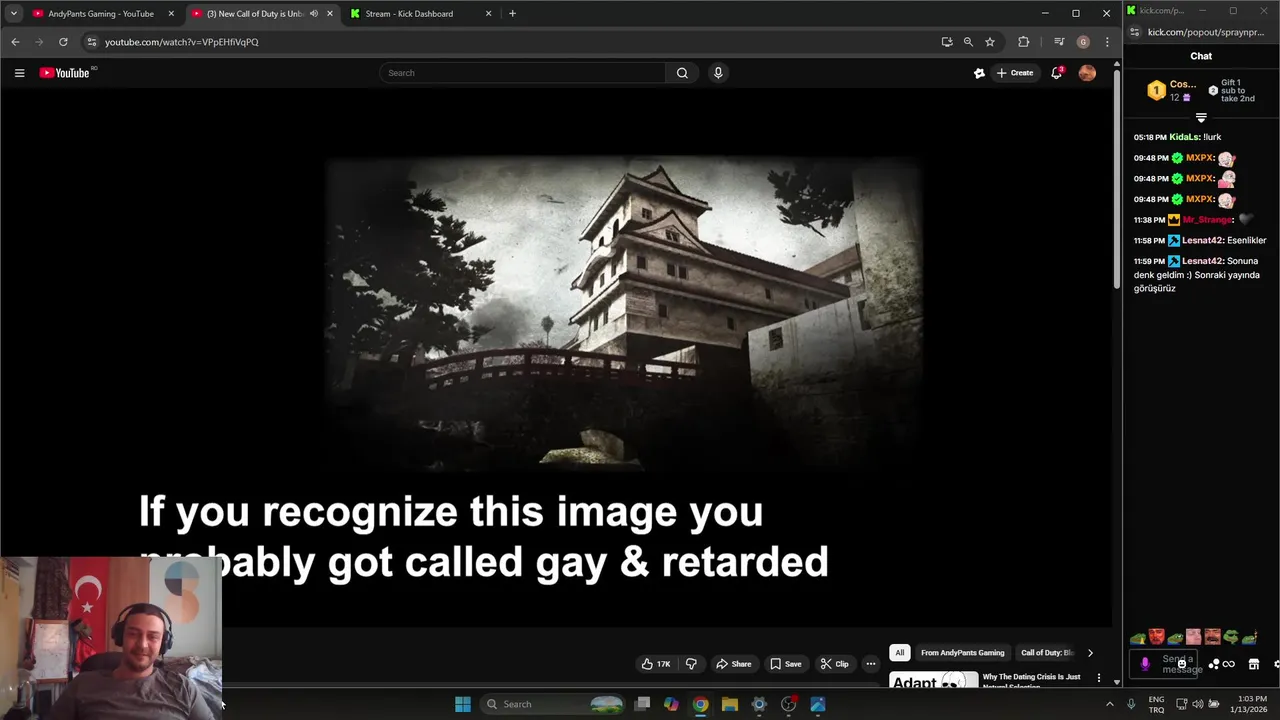
Task: Open YouTube notifications bell
Action: point(1057,73)
